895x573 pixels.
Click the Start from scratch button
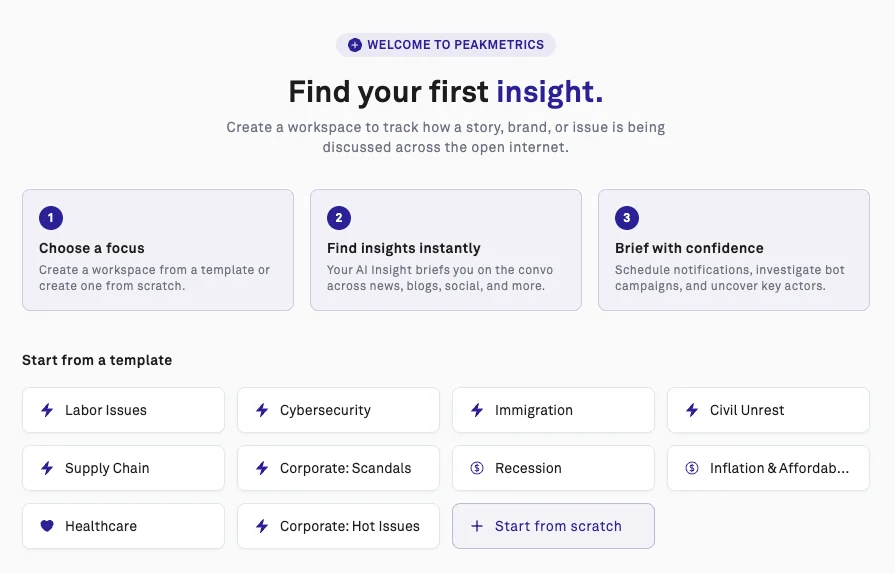click(553, 526)
